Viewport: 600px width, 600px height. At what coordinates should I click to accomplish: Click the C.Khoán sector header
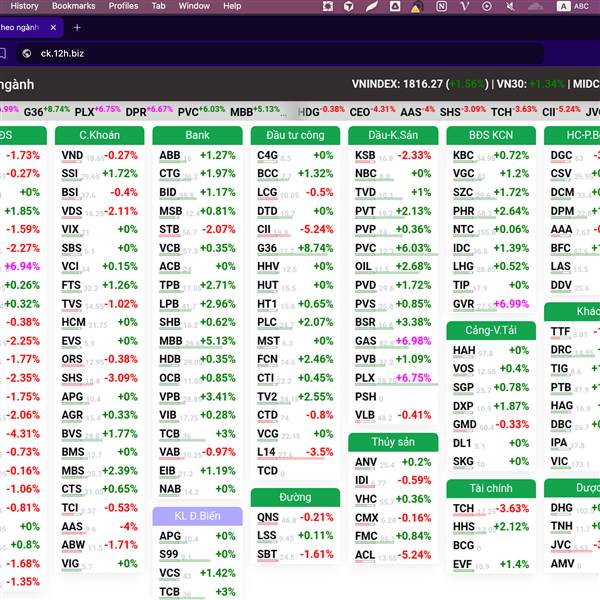[x=99, y=135]
